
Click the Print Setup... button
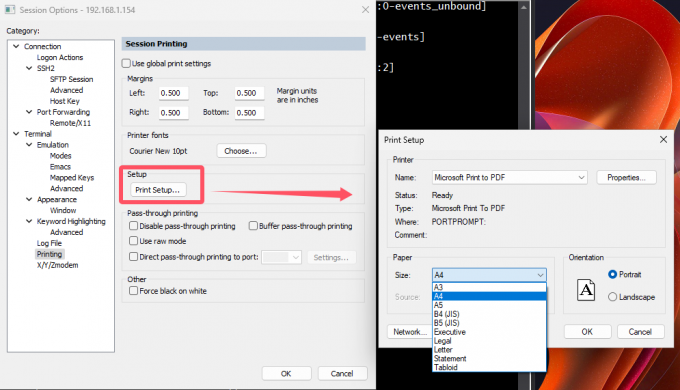click(158, 190)
